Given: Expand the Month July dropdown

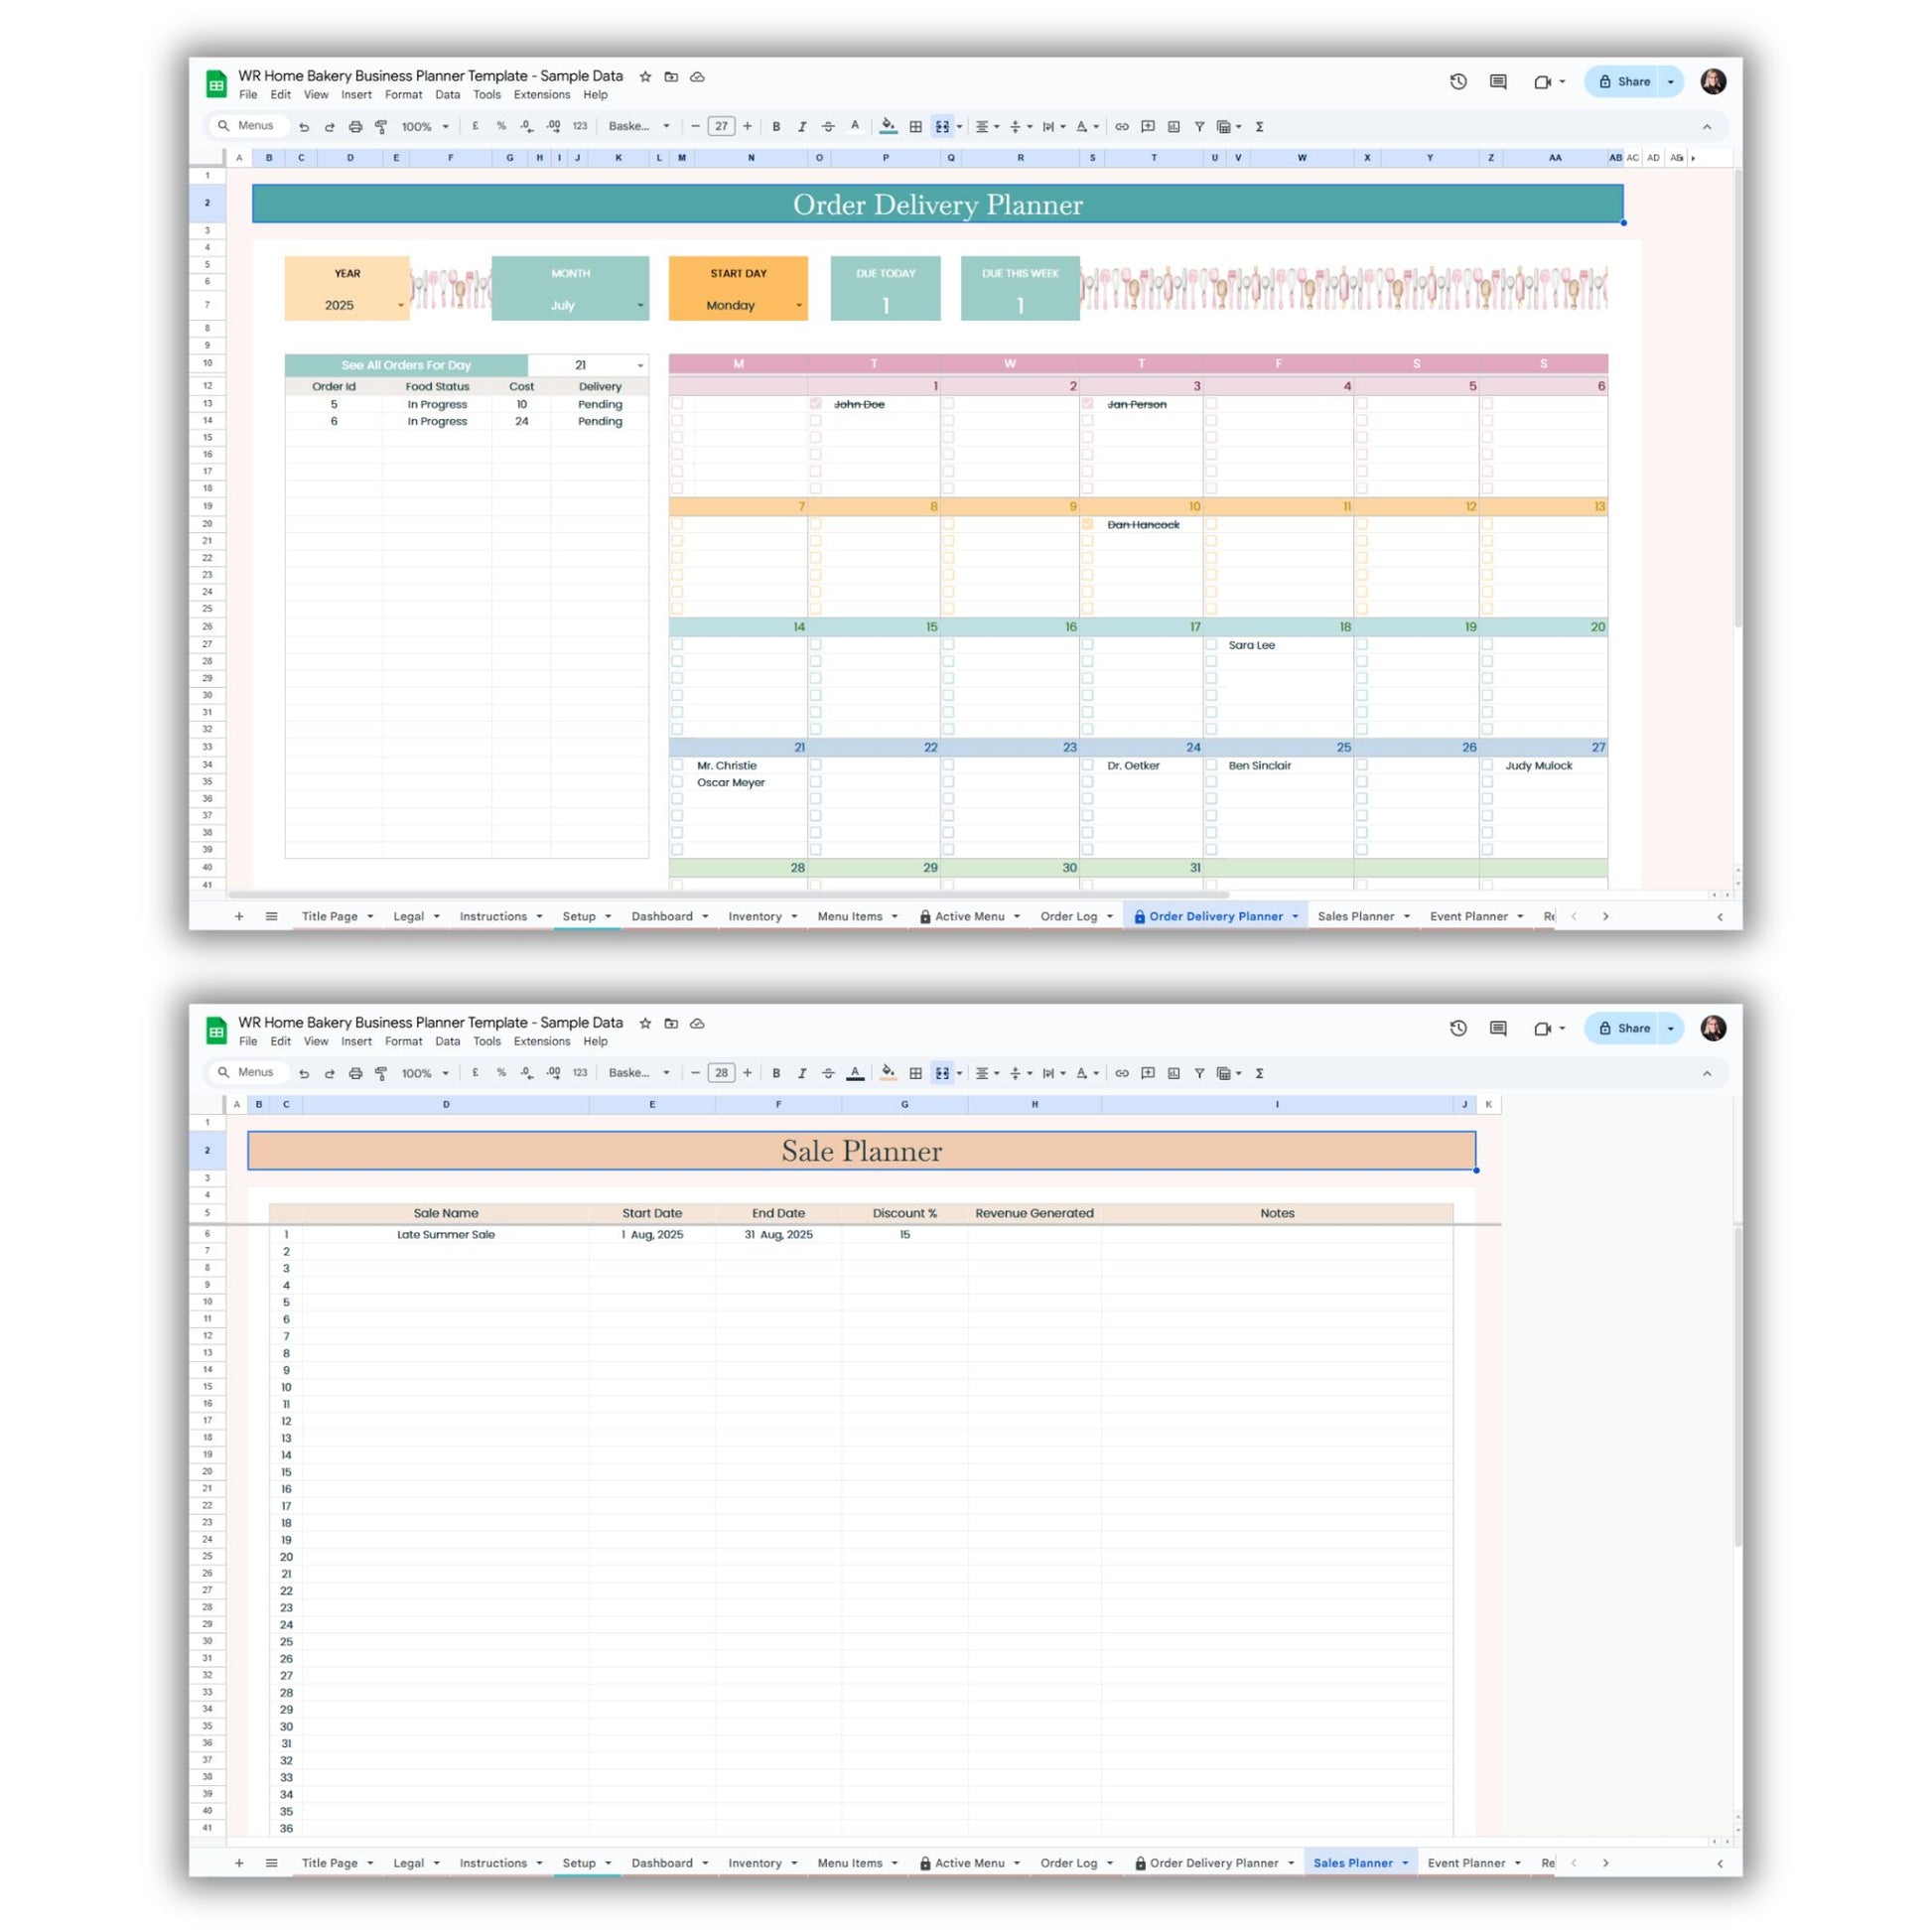Looking at the screenshot, I should [640, 306].
